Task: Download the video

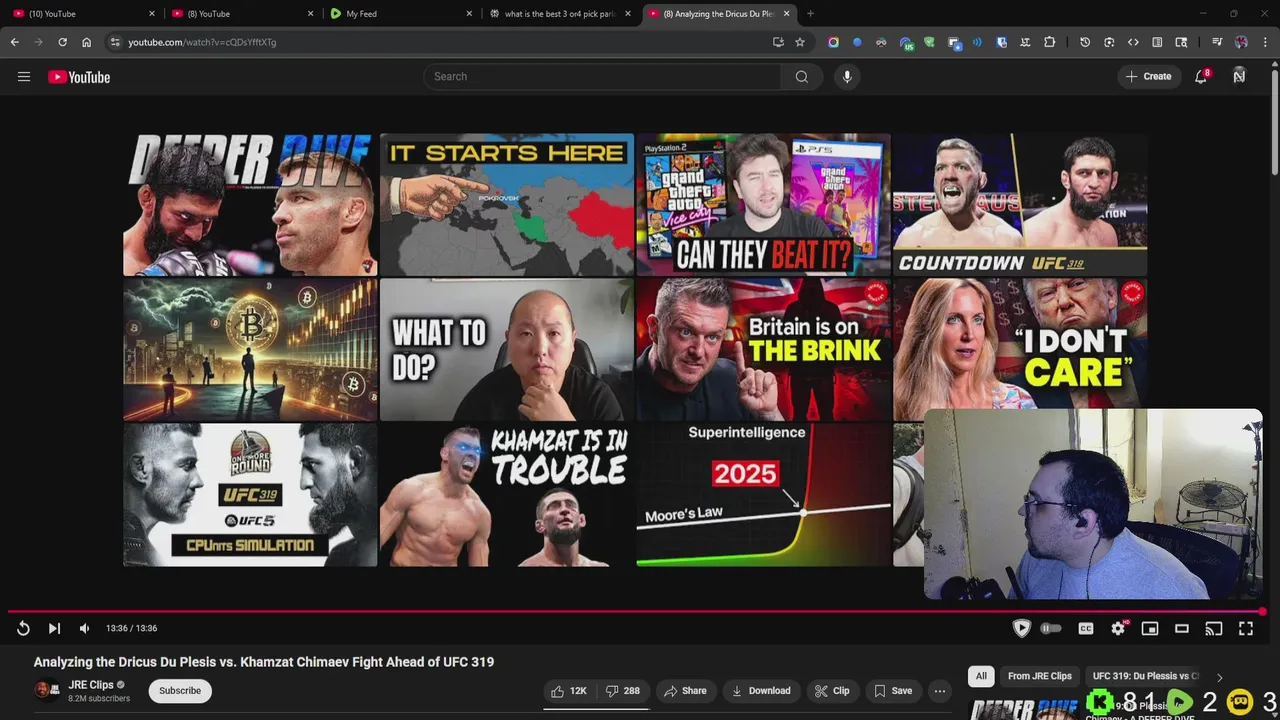Action: pyautogui.click(x=761, y=691)
